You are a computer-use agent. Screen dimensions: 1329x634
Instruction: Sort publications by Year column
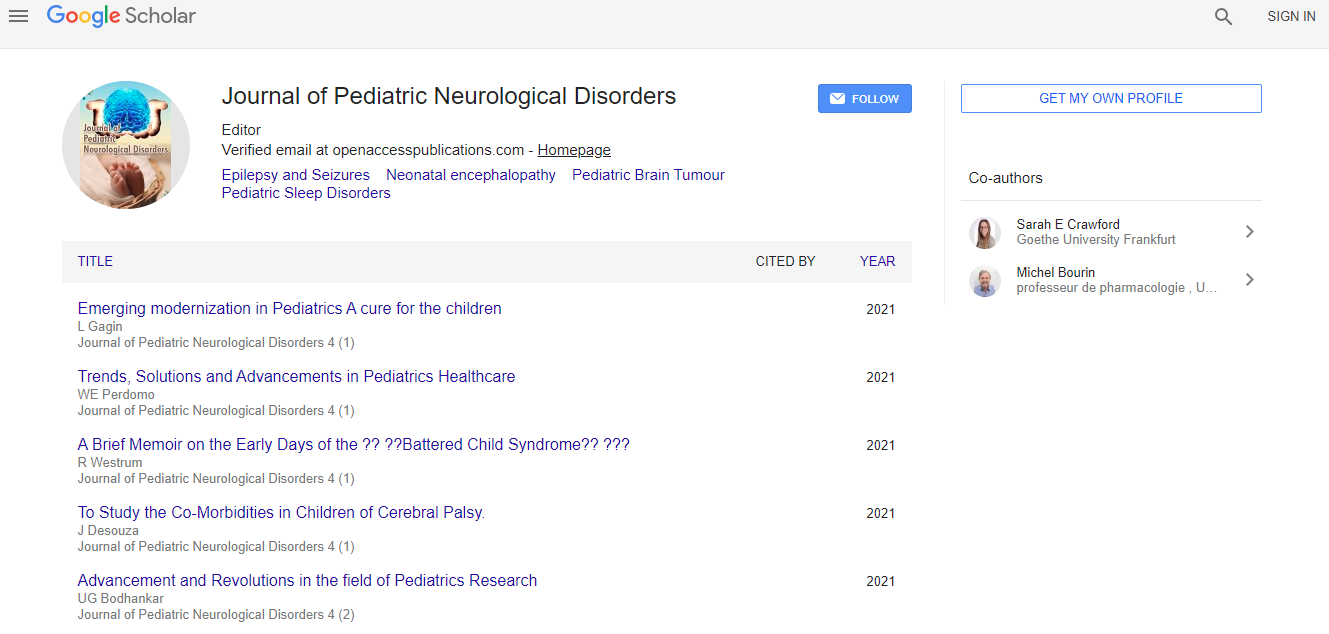click(877, 261)
